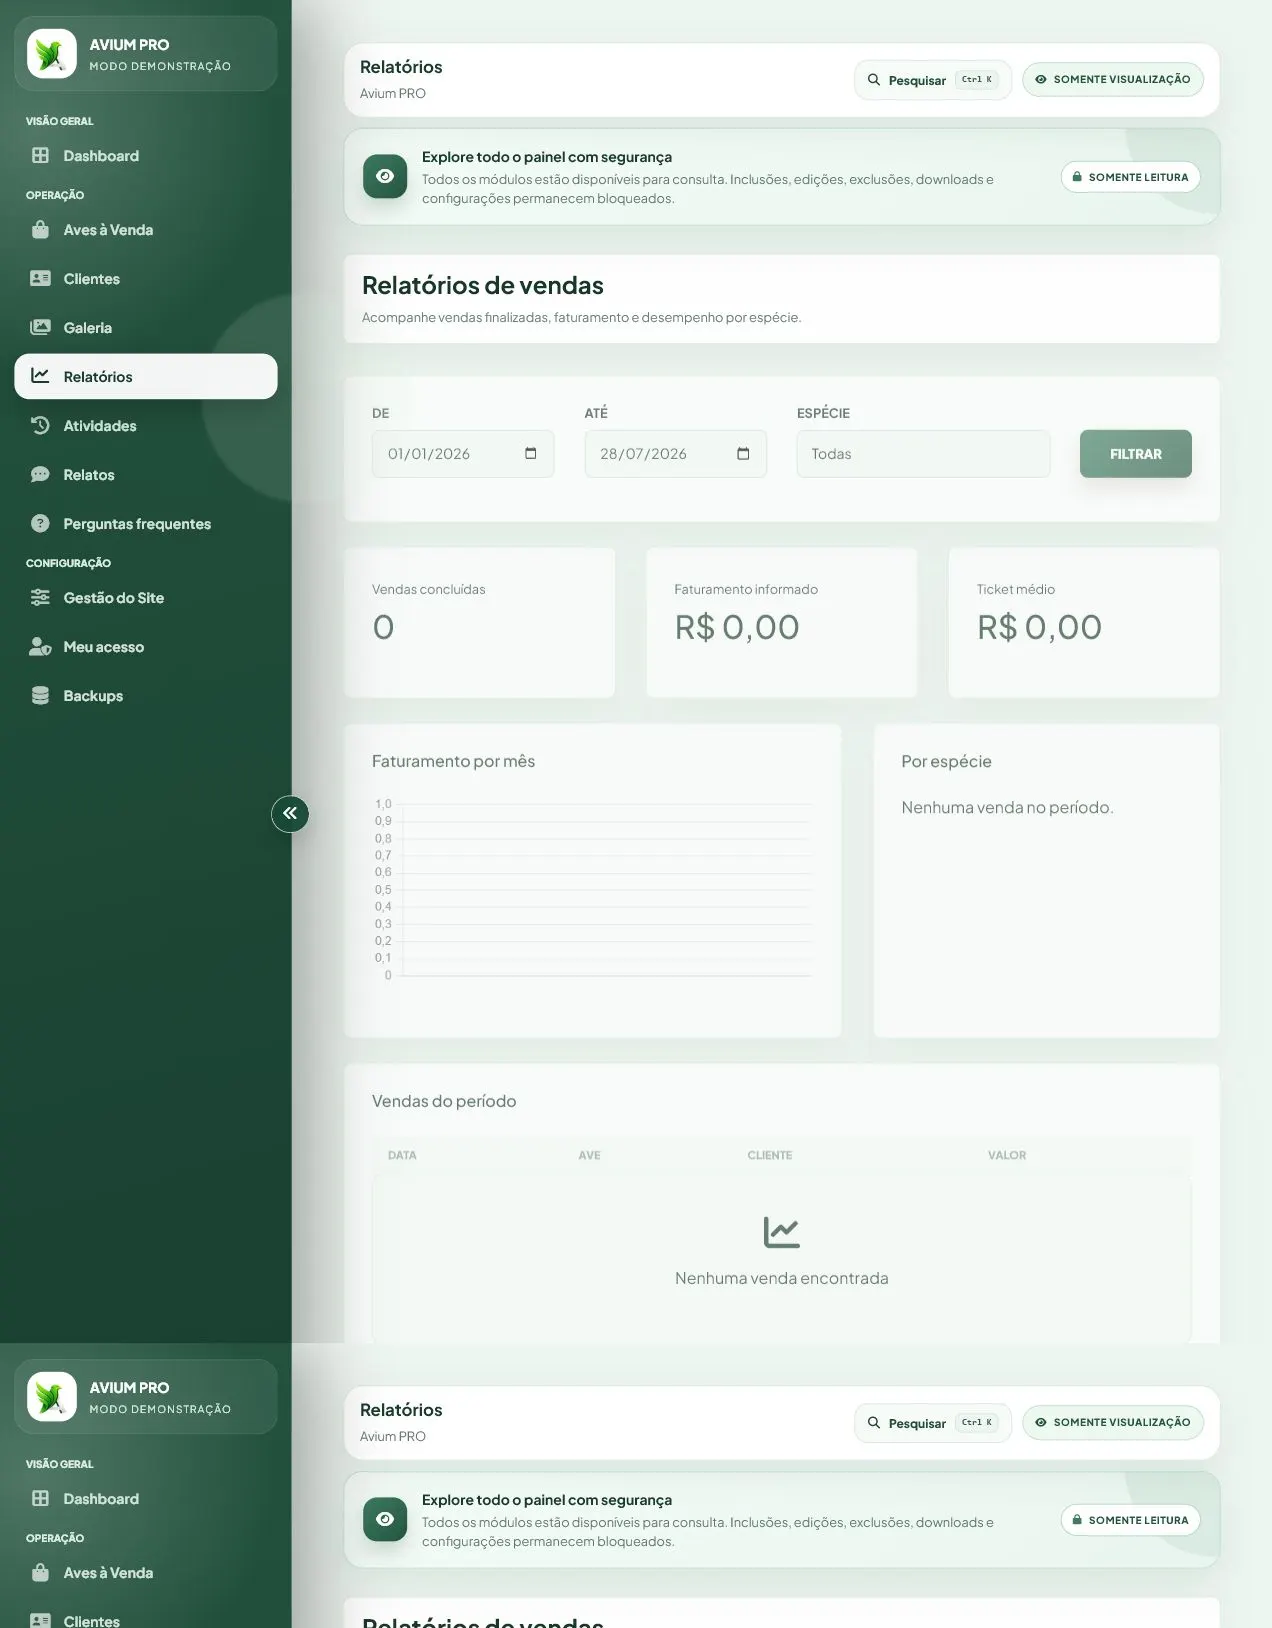Click the DATA column header
This screenshot has height=1628, width=1272.
tap(402, 1155)
